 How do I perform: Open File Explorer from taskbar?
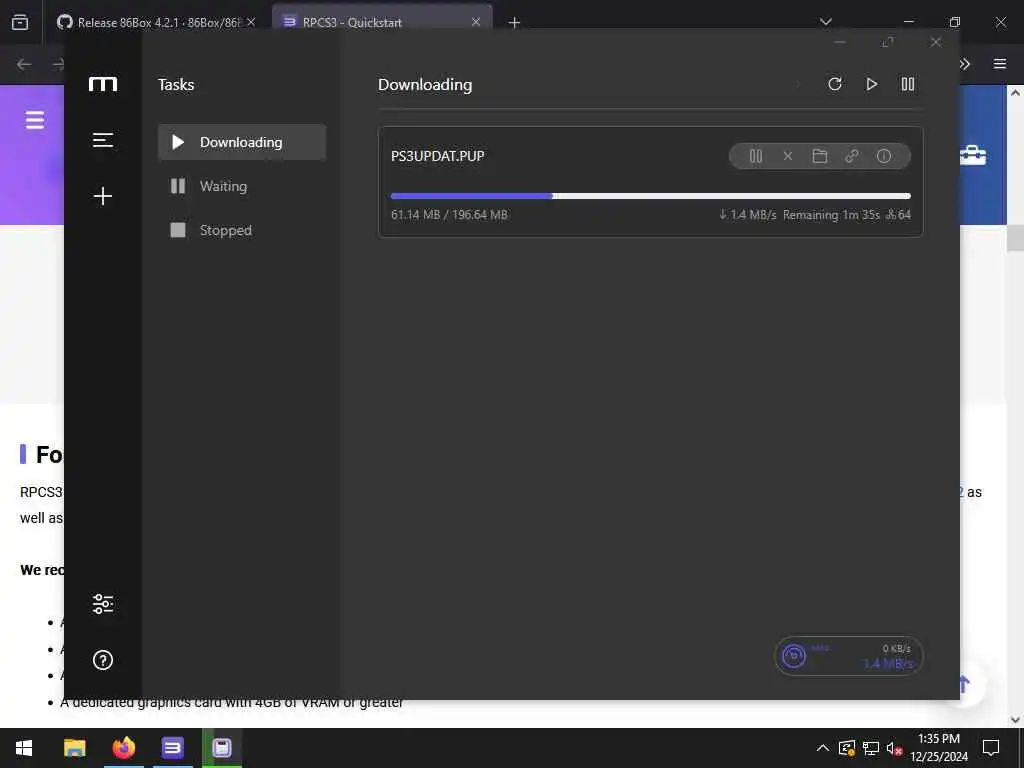pyautogui.click(x=74, y=748)
